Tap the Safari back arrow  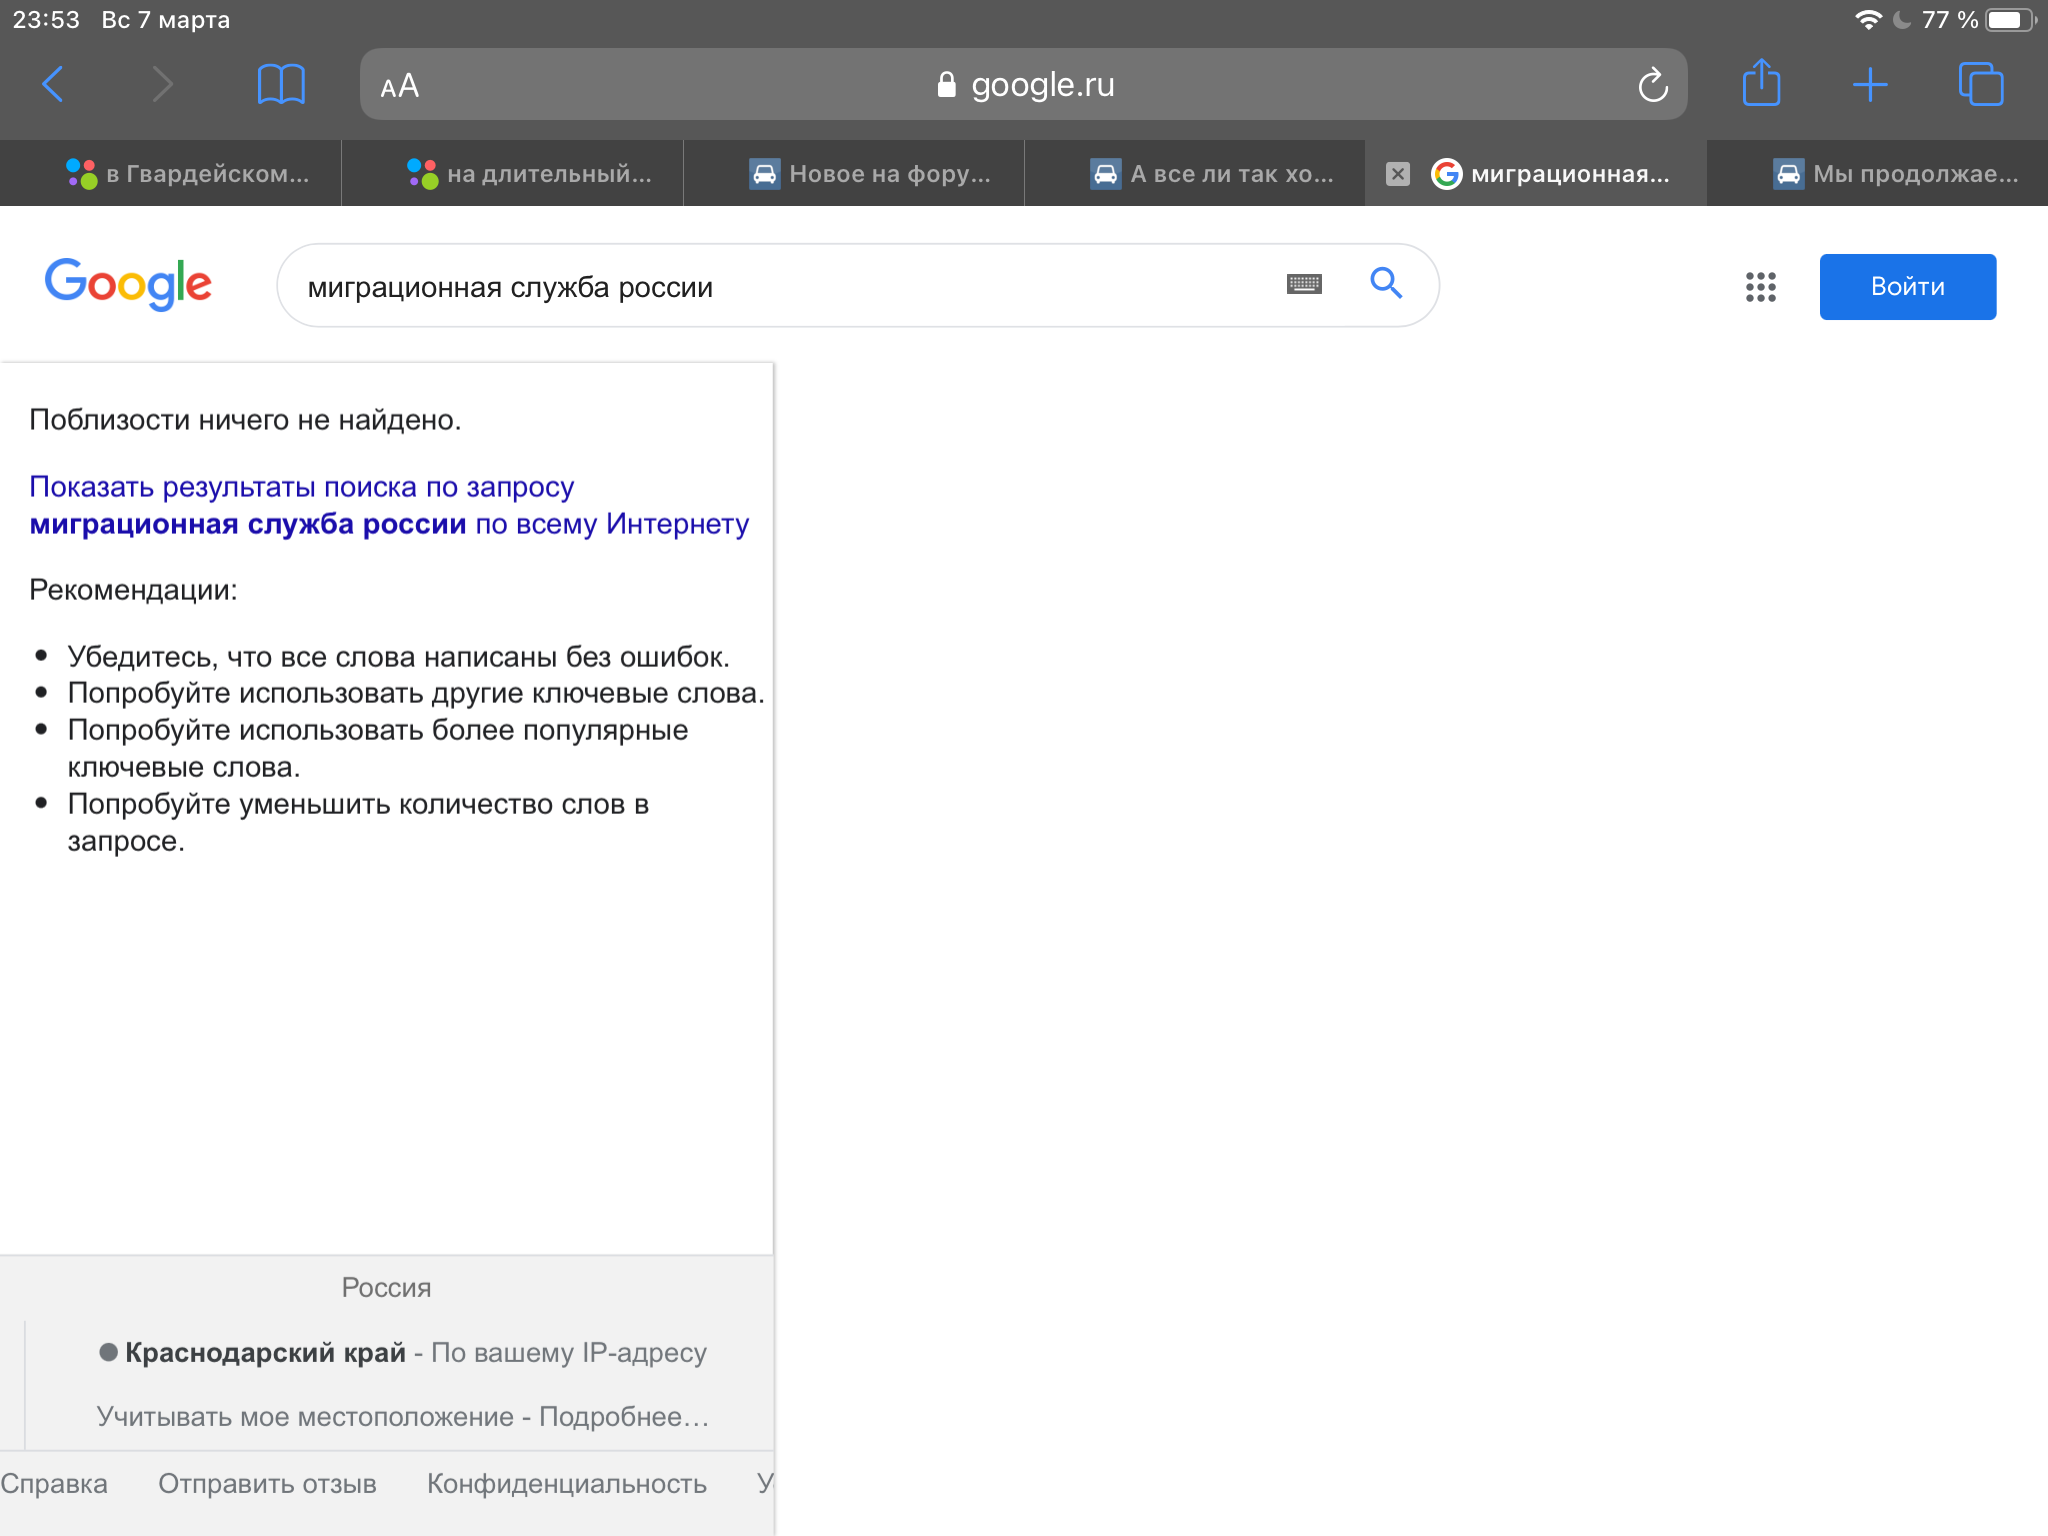click(x=53, y=85)
